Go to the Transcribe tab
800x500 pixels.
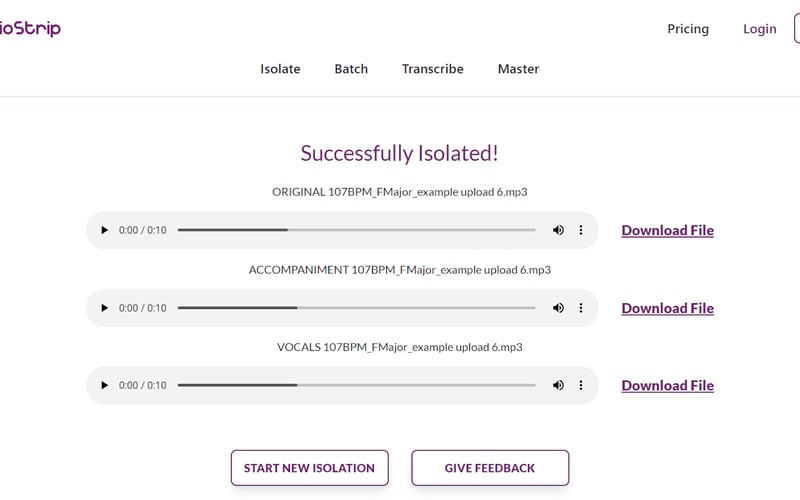(x=432, y=69)
